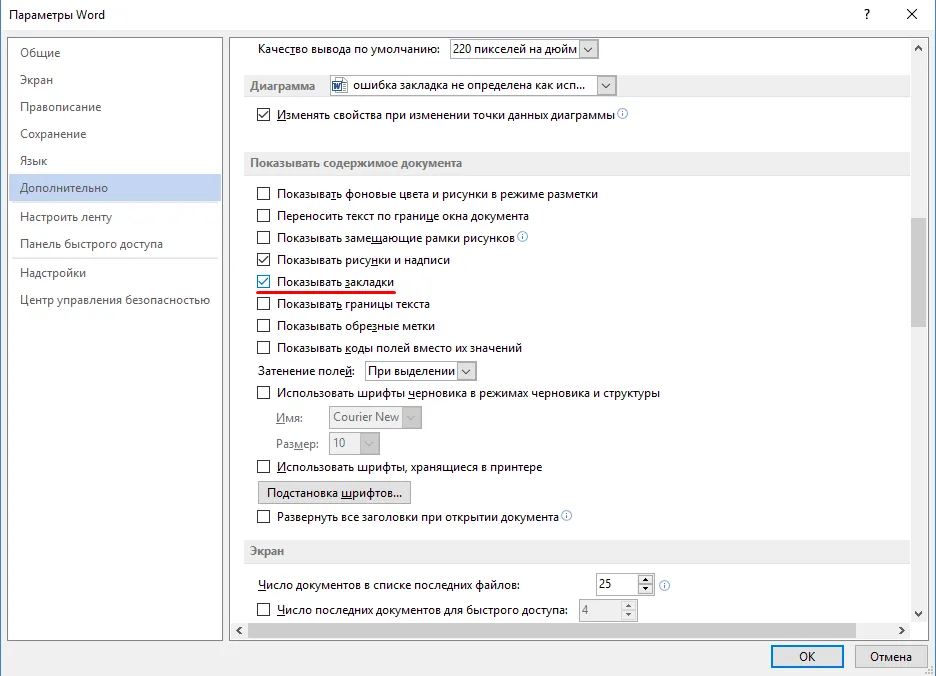Select the Язык category
The width and height of the screenshot is (936, 676).
[115, 161]
